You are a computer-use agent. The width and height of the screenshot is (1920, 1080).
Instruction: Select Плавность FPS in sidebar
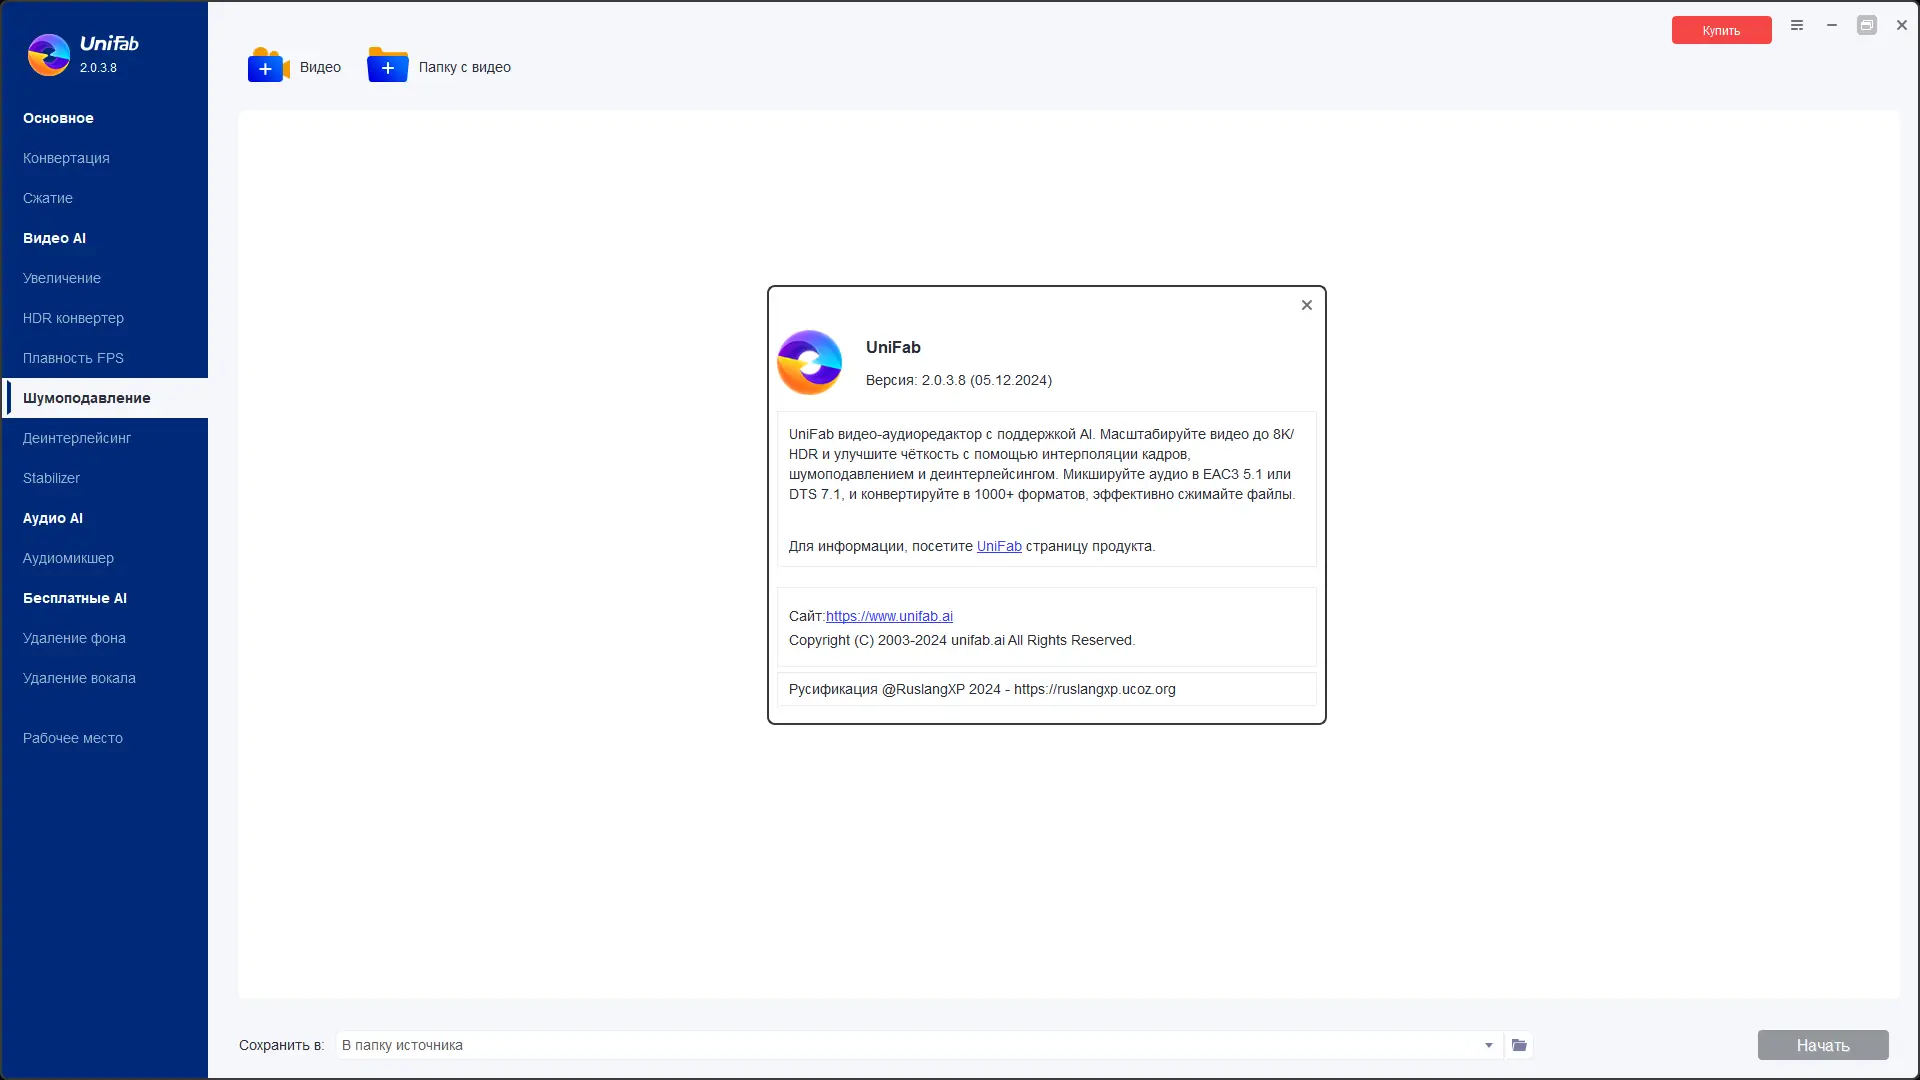pyautogui.click(x=73, y=358)
